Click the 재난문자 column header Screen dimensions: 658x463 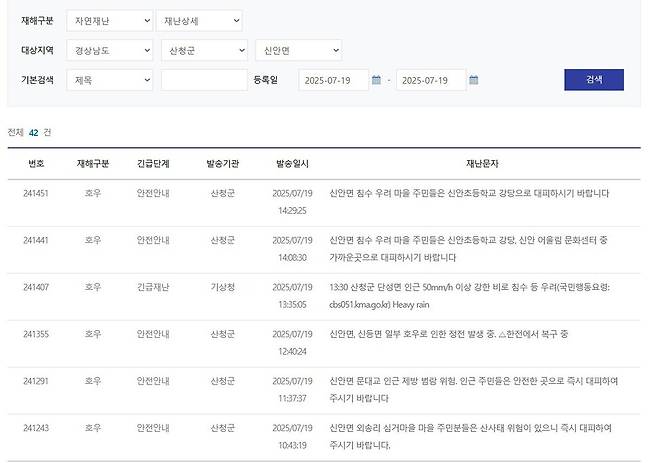click(x=482, y=164)
